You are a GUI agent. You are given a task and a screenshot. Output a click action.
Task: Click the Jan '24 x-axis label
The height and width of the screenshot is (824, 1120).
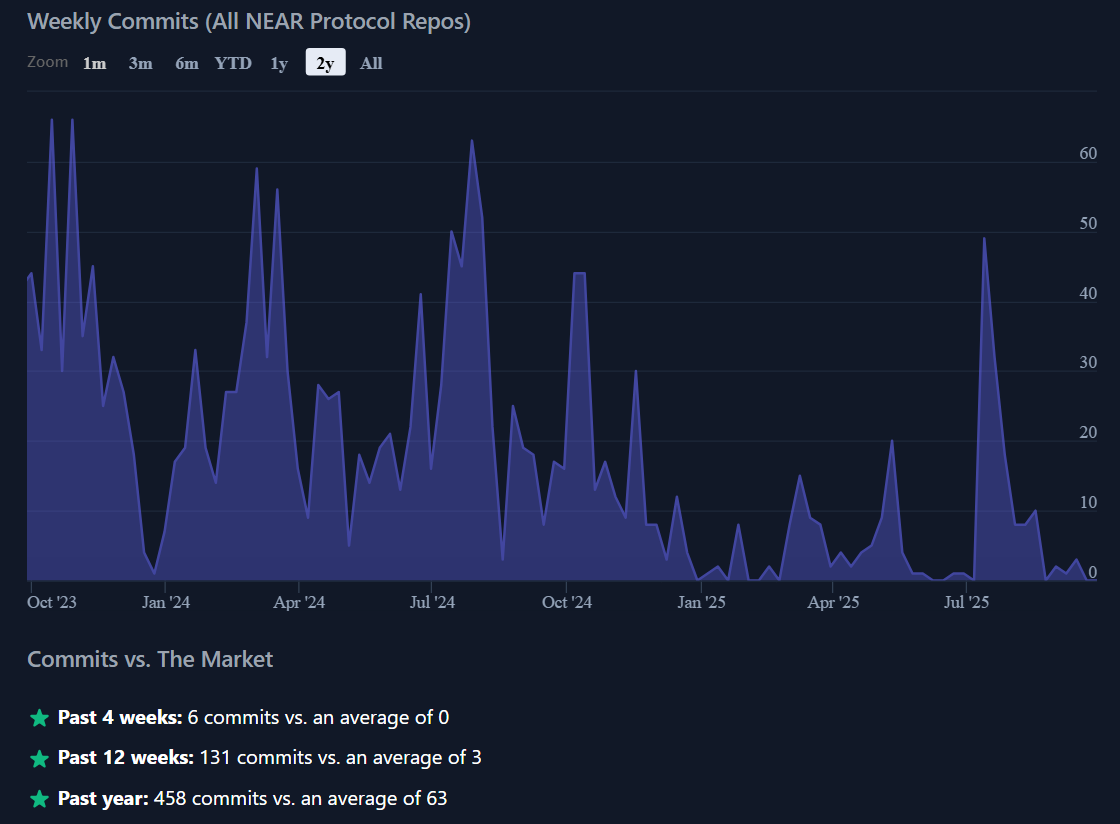165,602
